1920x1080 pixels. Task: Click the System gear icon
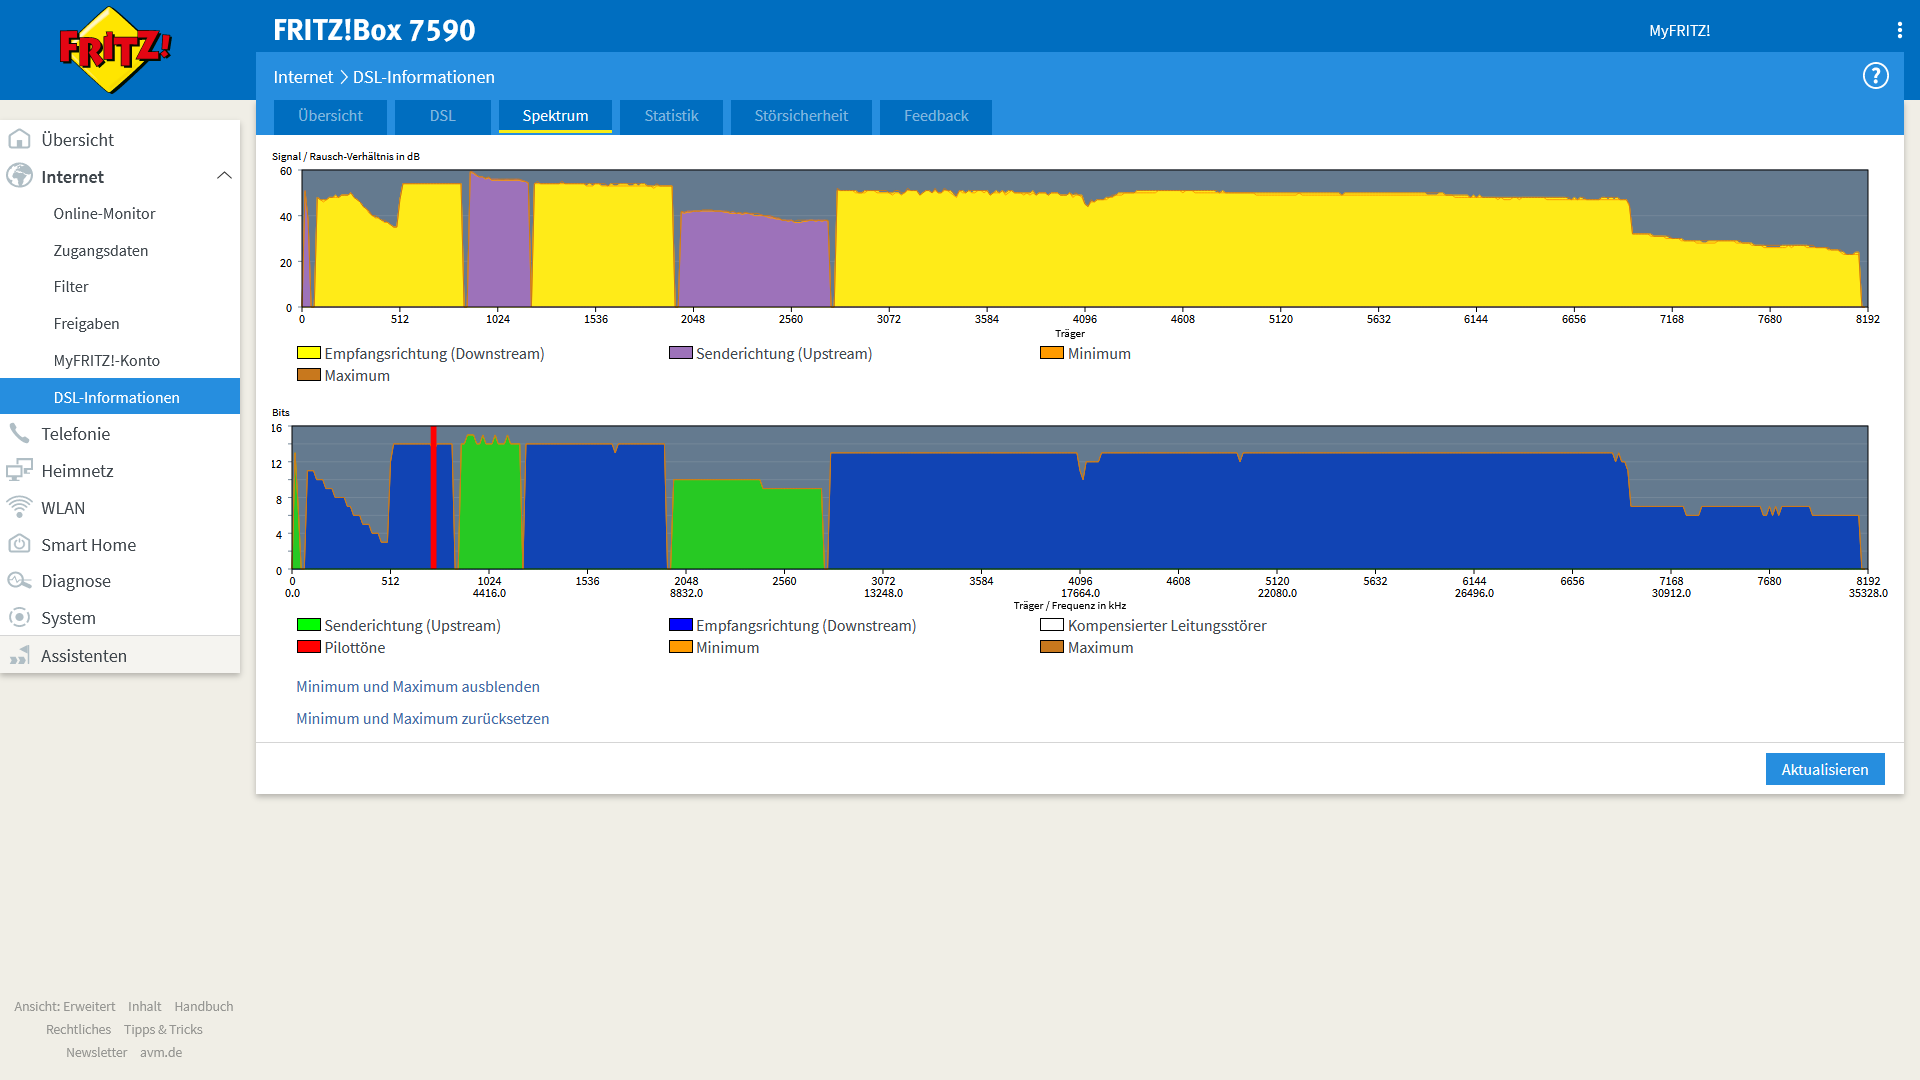click(19, 618)
